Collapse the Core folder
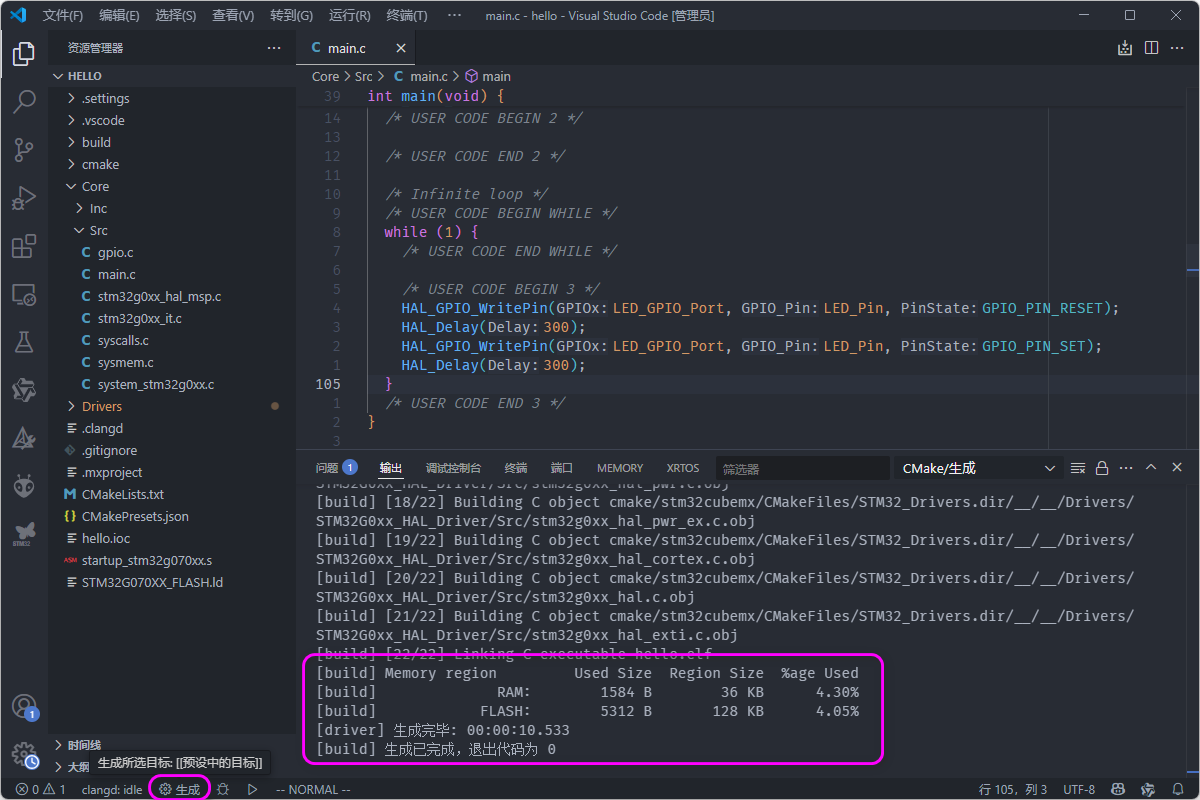 [x=95, y=186]
